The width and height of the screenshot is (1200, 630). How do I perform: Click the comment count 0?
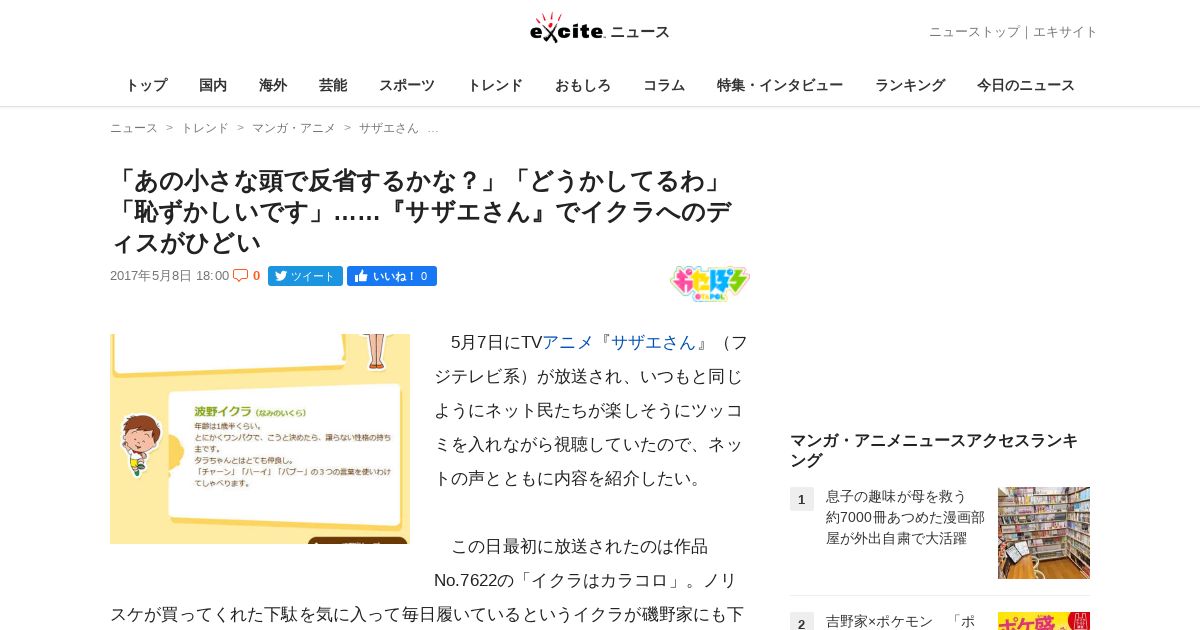pyautogui.click(x=256, y=276)
